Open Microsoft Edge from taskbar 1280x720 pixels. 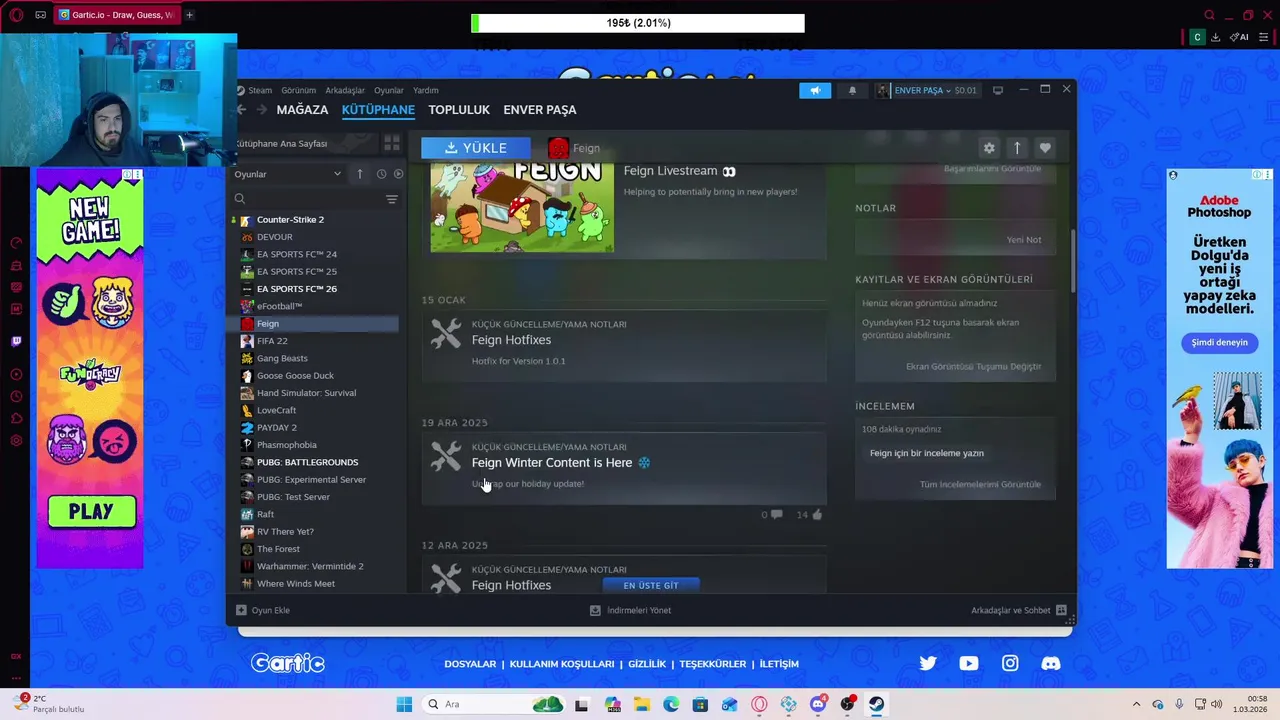671,704
